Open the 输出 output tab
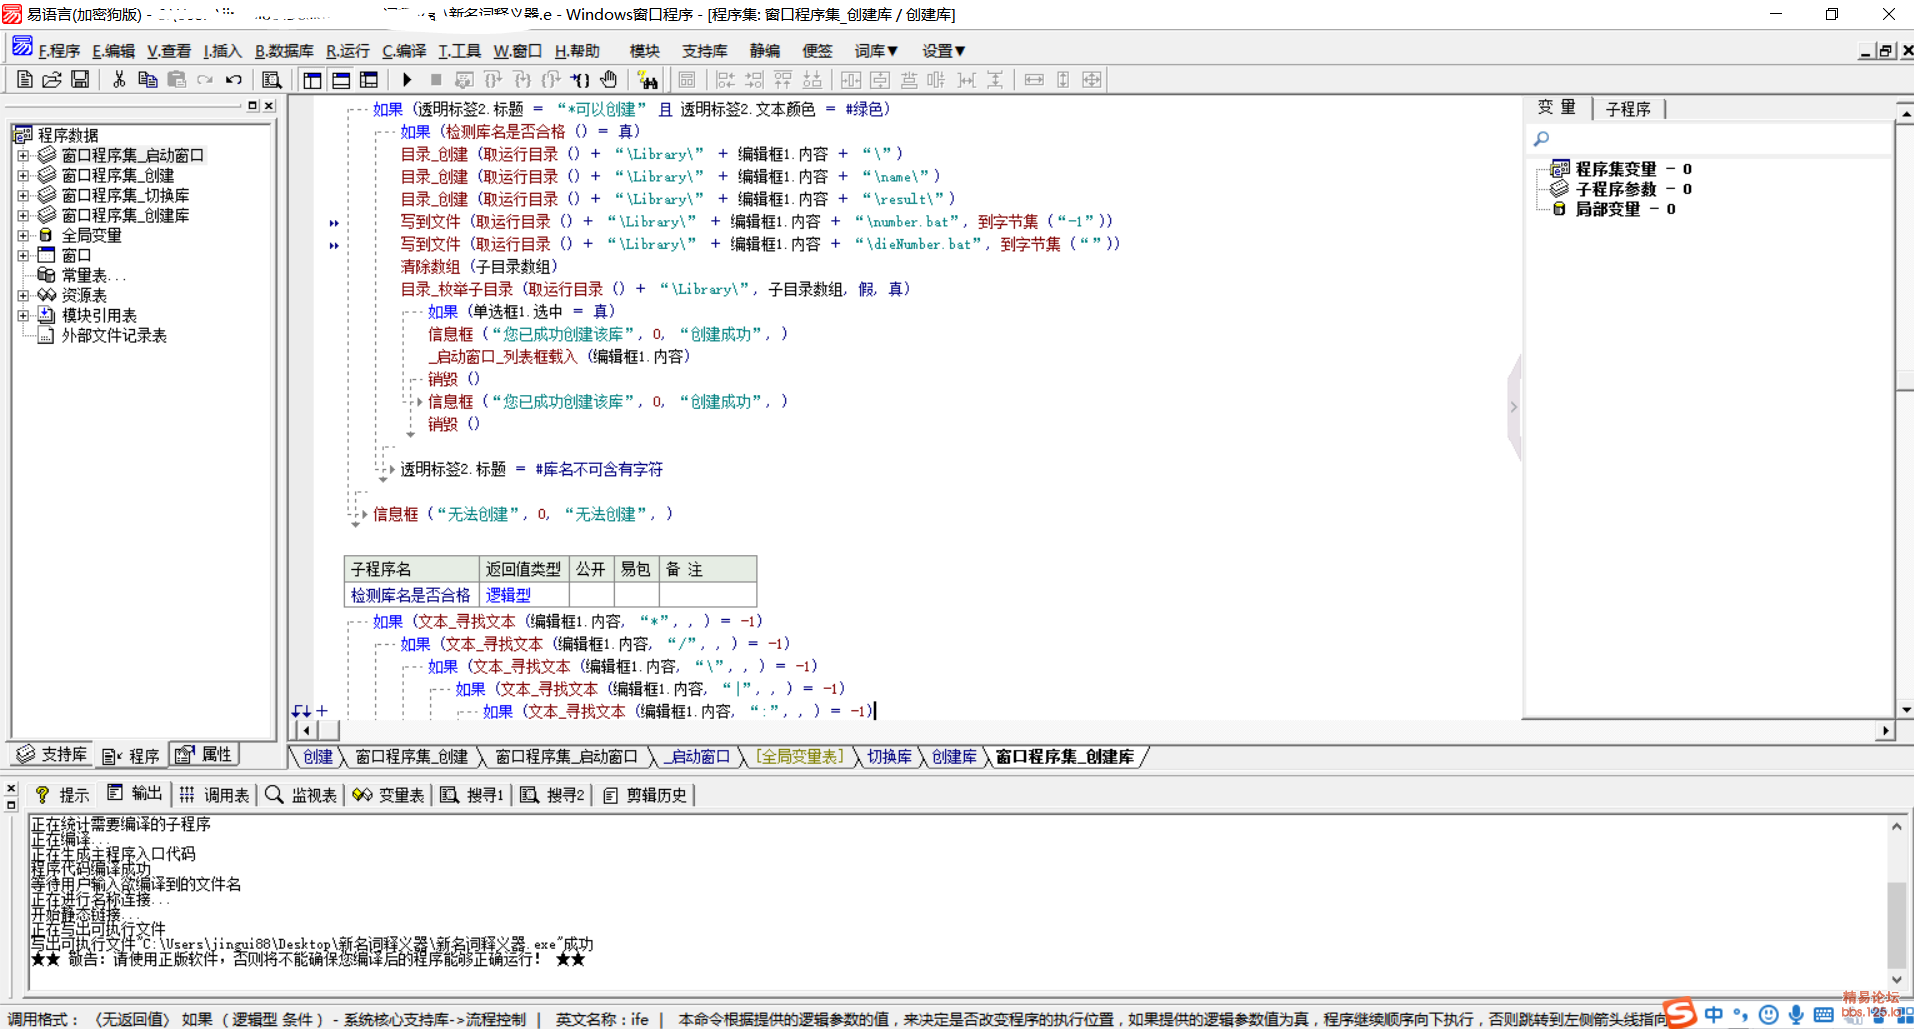This screenshot has height=1029, width=1914. coord(135,794)
